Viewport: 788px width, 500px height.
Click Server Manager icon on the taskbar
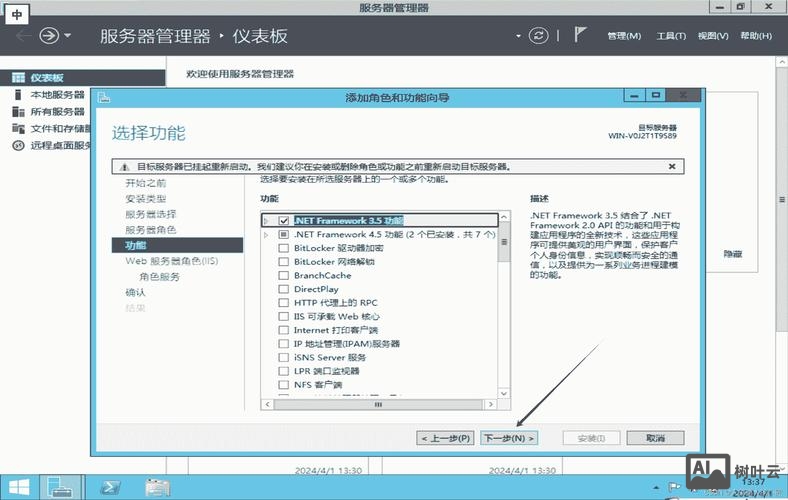point(60,487)
